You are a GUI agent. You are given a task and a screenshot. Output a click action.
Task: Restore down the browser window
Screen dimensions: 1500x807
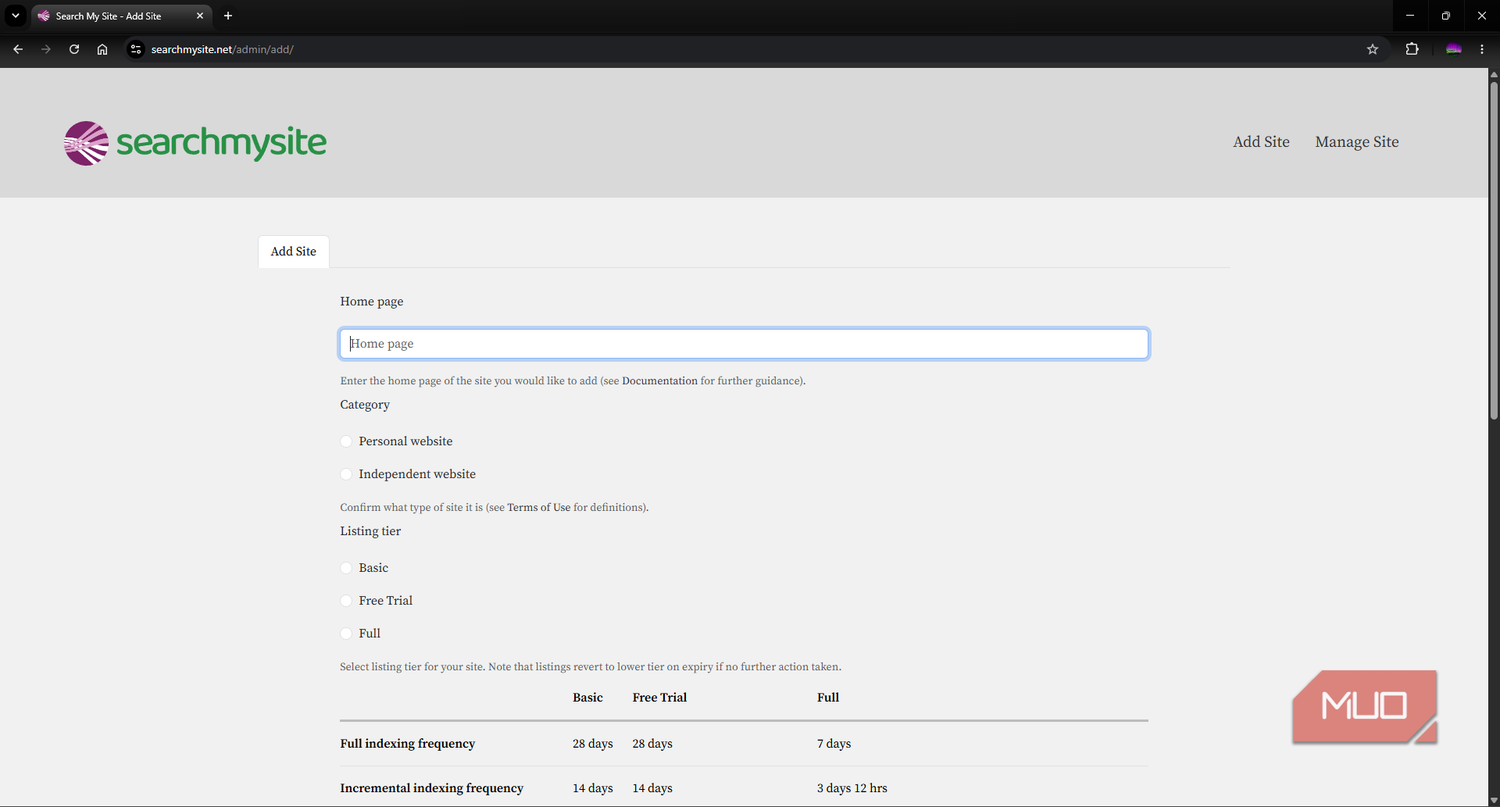[x=1446, y=16]
